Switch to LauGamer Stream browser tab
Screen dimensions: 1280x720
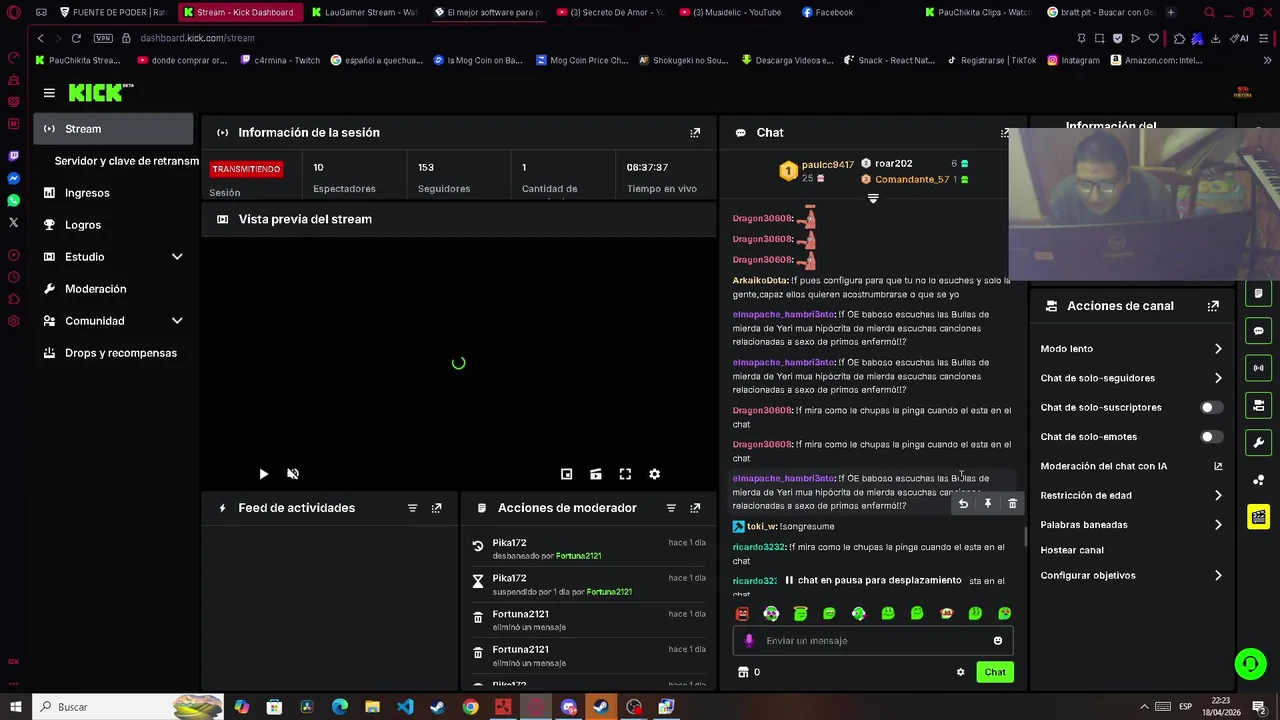363,12
